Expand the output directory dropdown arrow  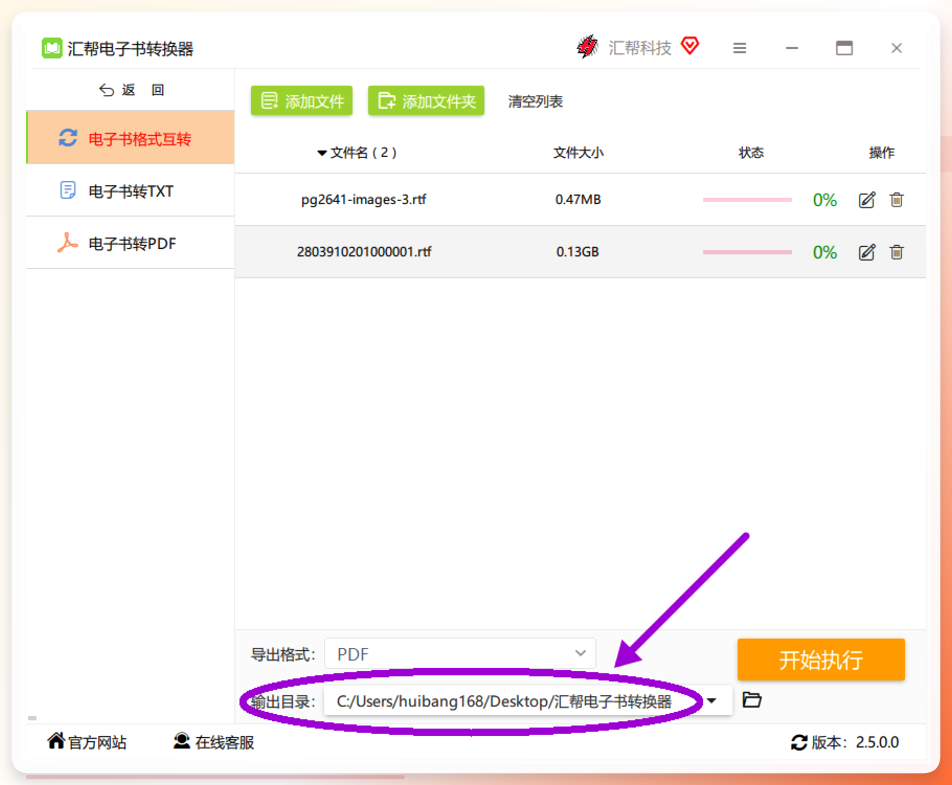tap(712, 701)
